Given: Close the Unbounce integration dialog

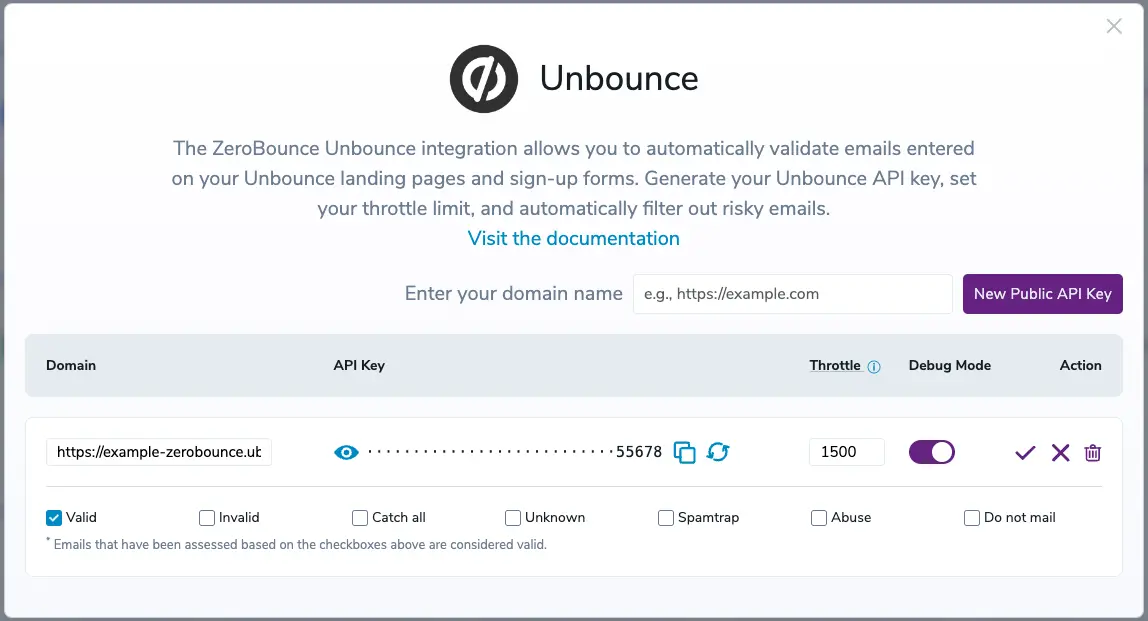Looking at the screenshot, I should [x=1114, y=27].
